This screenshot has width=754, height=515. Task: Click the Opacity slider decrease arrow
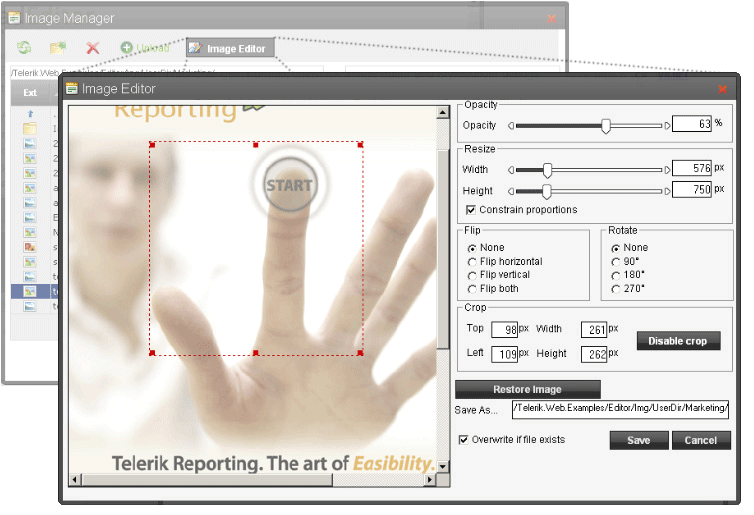[511, 126]
